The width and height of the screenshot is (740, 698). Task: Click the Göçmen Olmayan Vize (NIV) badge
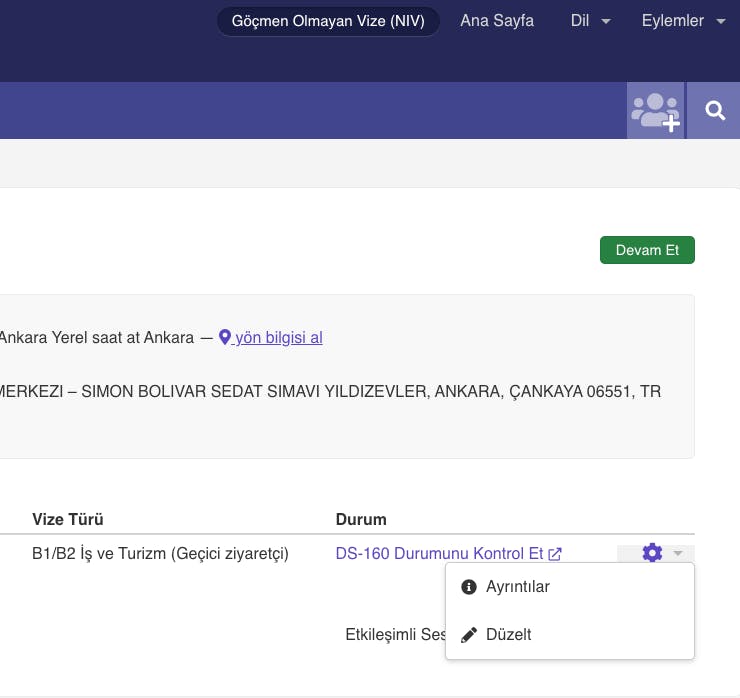[328, 21]
